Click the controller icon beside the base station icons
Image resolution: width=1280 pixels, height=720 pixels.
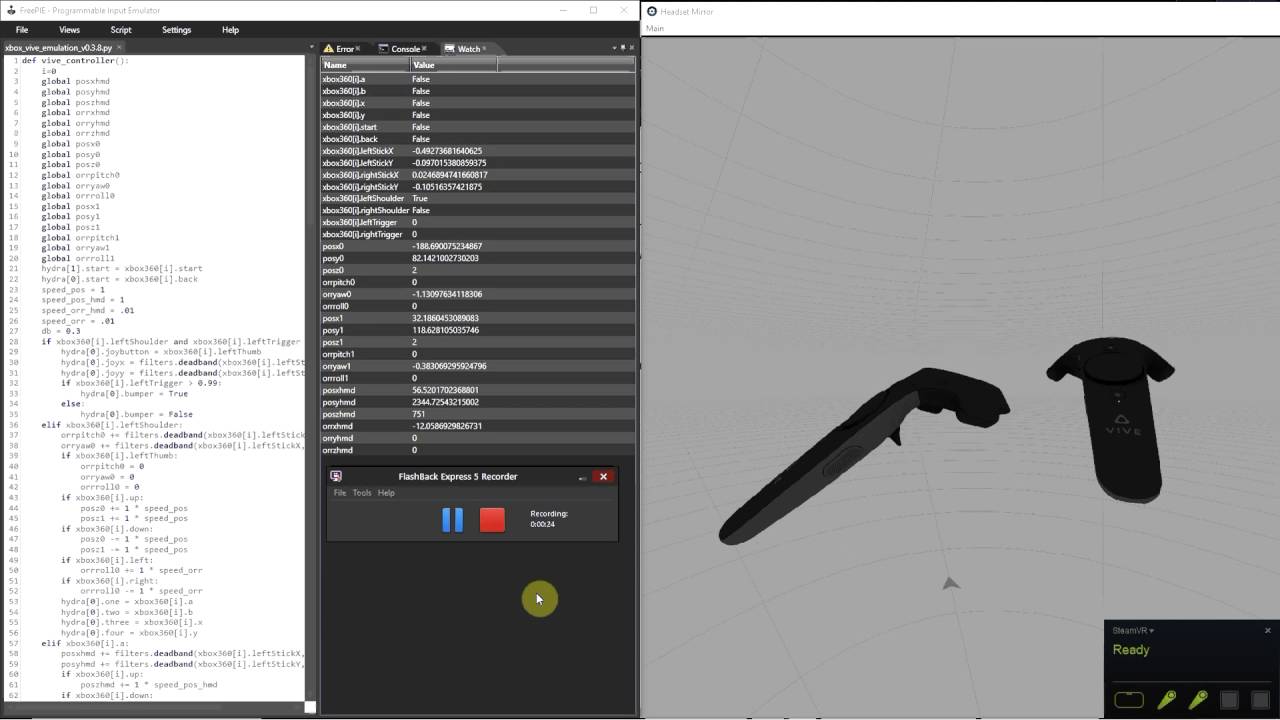[x=1198, y=700]
